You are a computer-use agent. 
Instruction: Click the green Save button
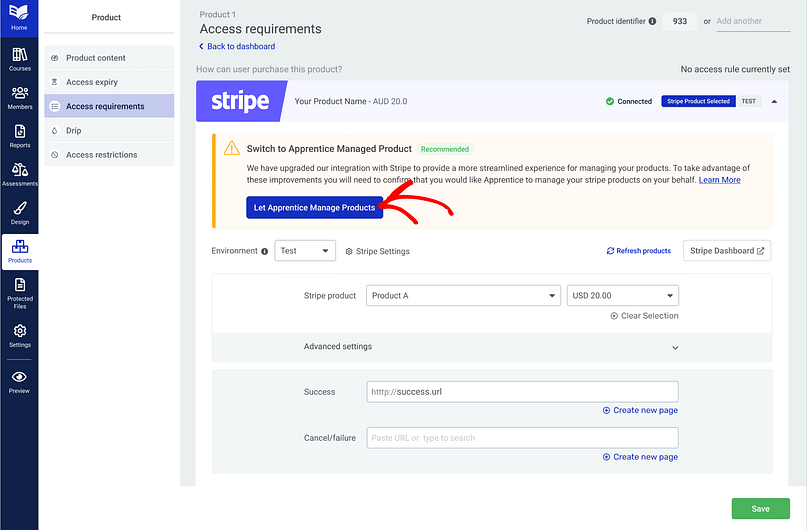(x=760, y=509)
